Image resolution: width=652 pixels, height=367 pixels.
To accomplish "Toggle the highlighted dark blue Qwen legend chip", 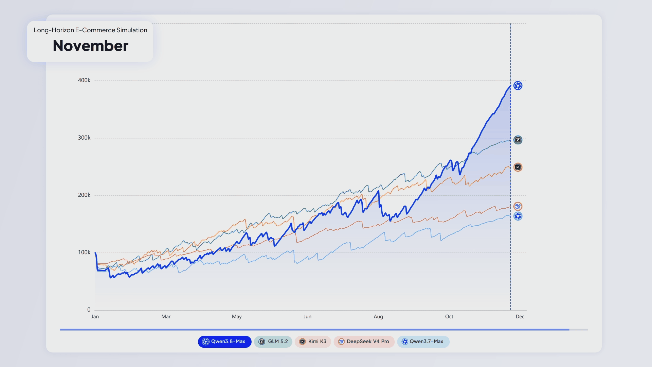I will [x=225, y=342].
